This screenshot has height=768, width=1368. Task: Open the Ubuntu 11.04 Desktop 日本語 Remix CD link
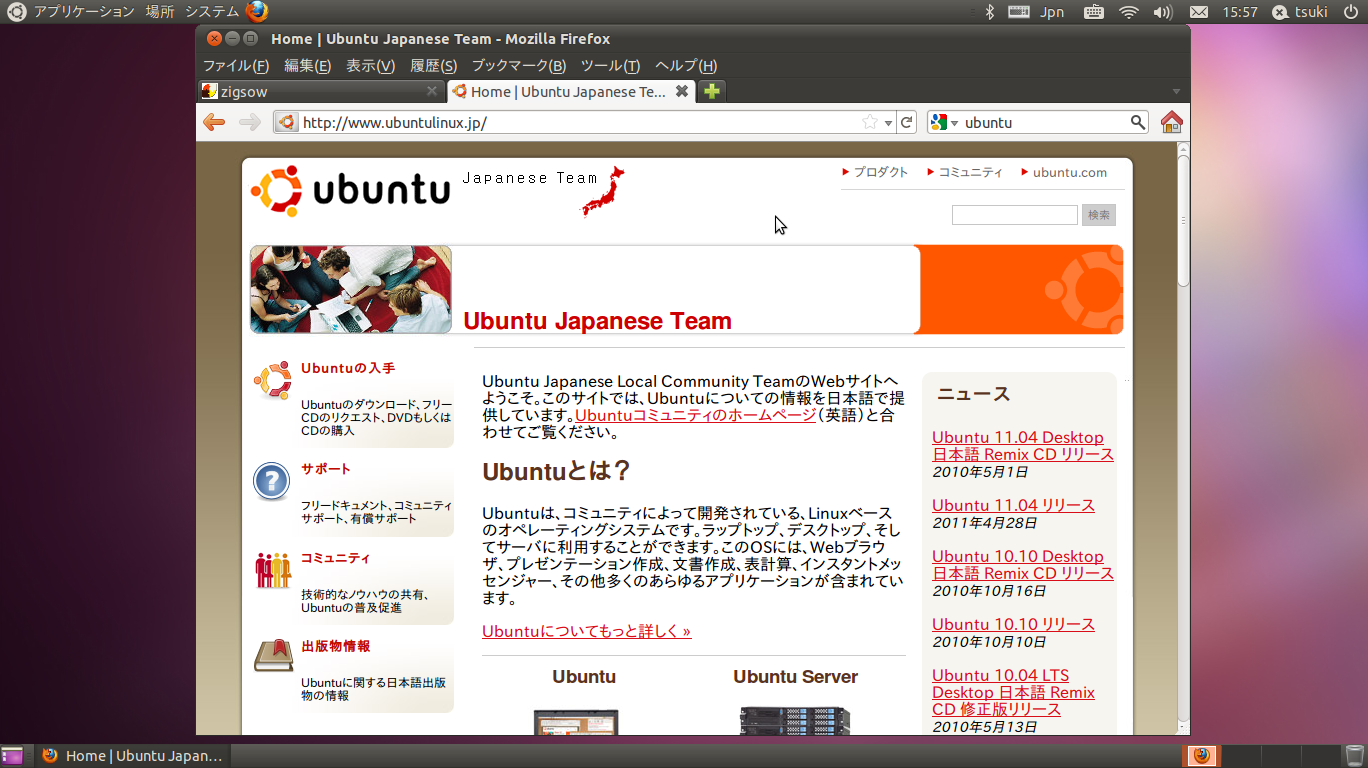tap(1023, 446)
